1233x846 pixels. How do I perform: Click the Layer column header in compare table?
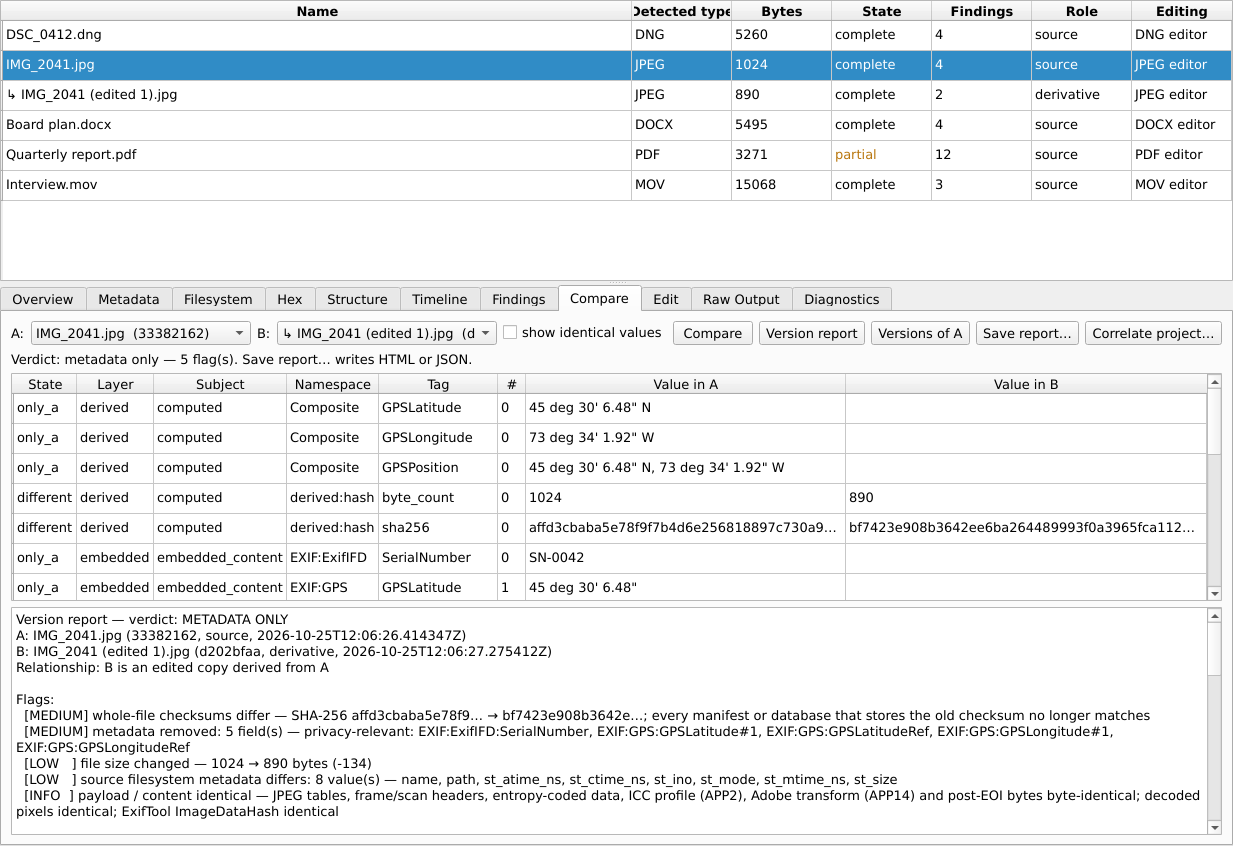[x=115, y=384]
